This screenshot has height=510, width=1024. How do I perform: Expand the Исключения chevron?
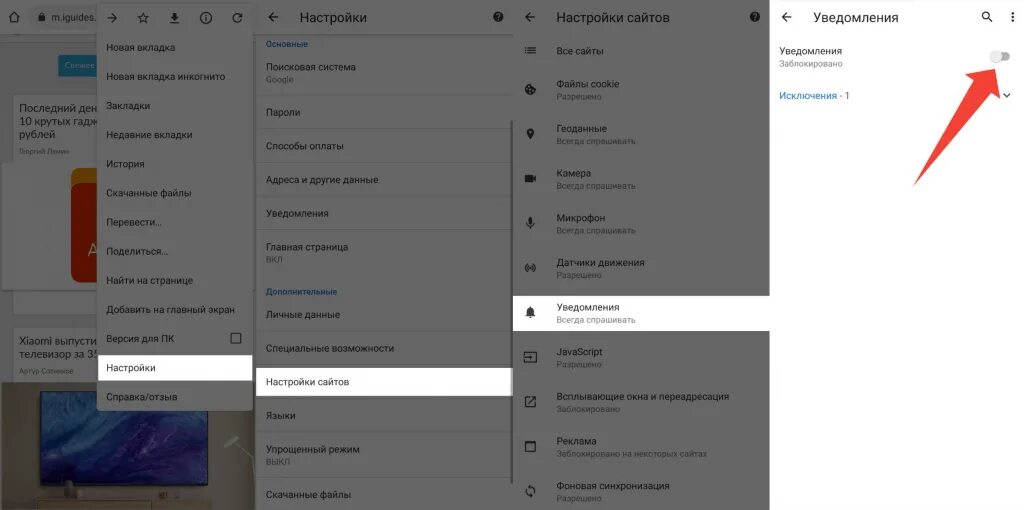point(1006,95)
